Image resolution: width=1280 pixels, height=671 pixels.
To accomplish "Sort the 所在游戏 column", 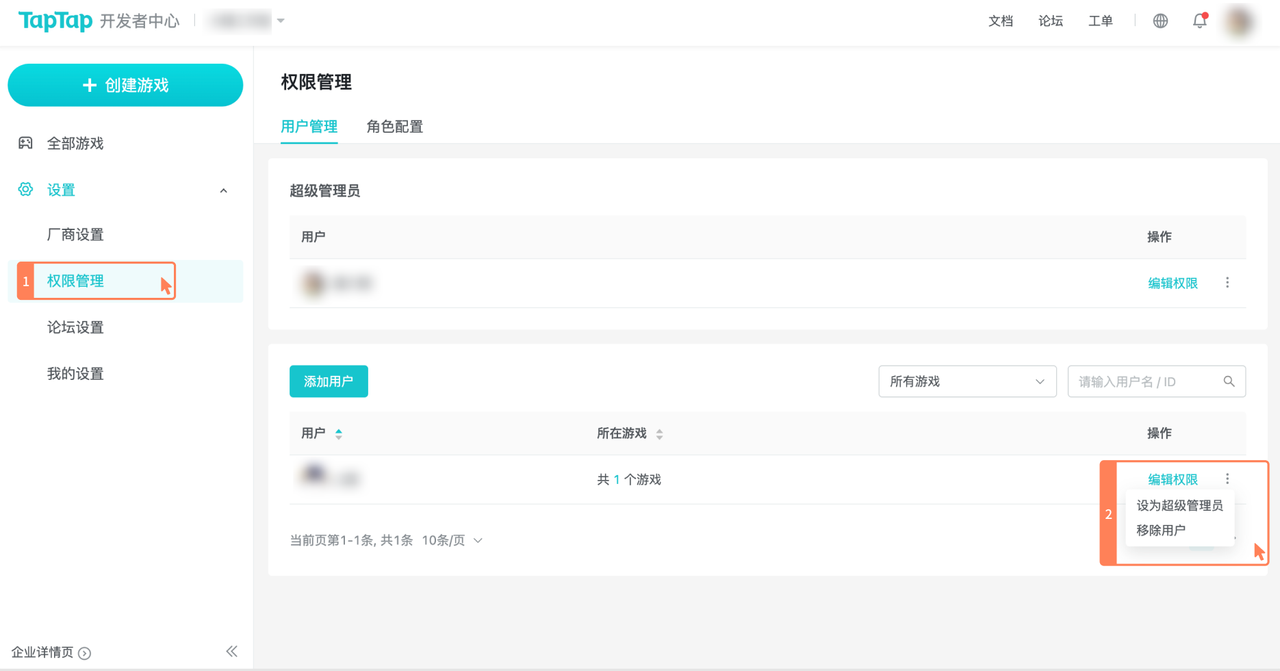I will (659, 434).
